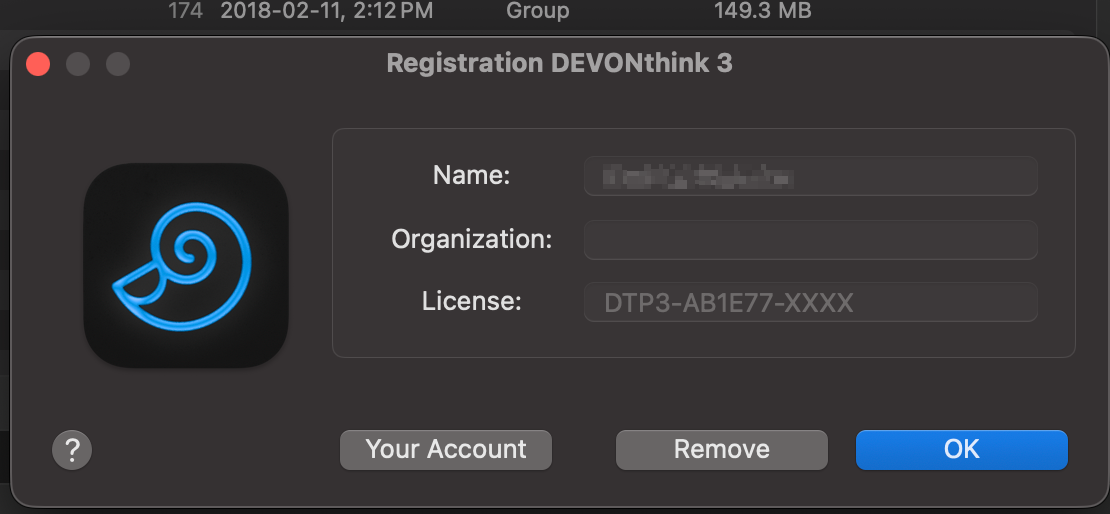Open Your Account
The image size is (1110, 514).
[446, 450]
